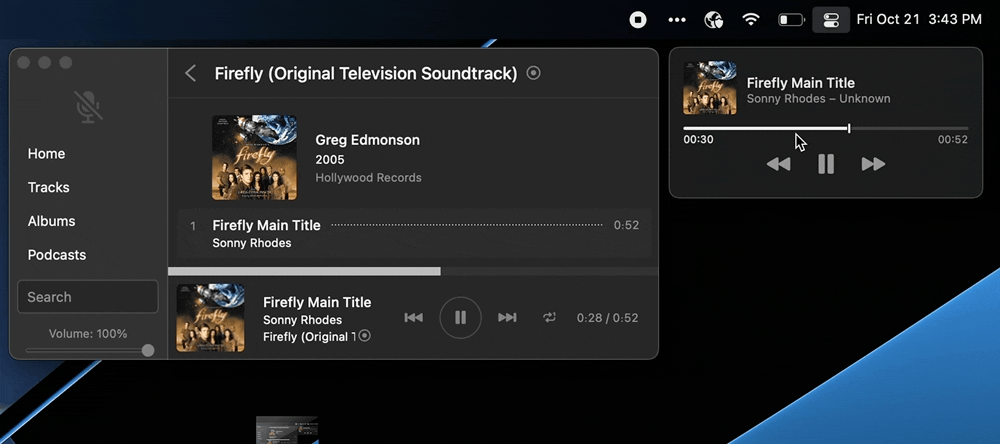1000x444 pixels.
Task: Skip to previous track in the app player
Action: click(x=414, y=318)
